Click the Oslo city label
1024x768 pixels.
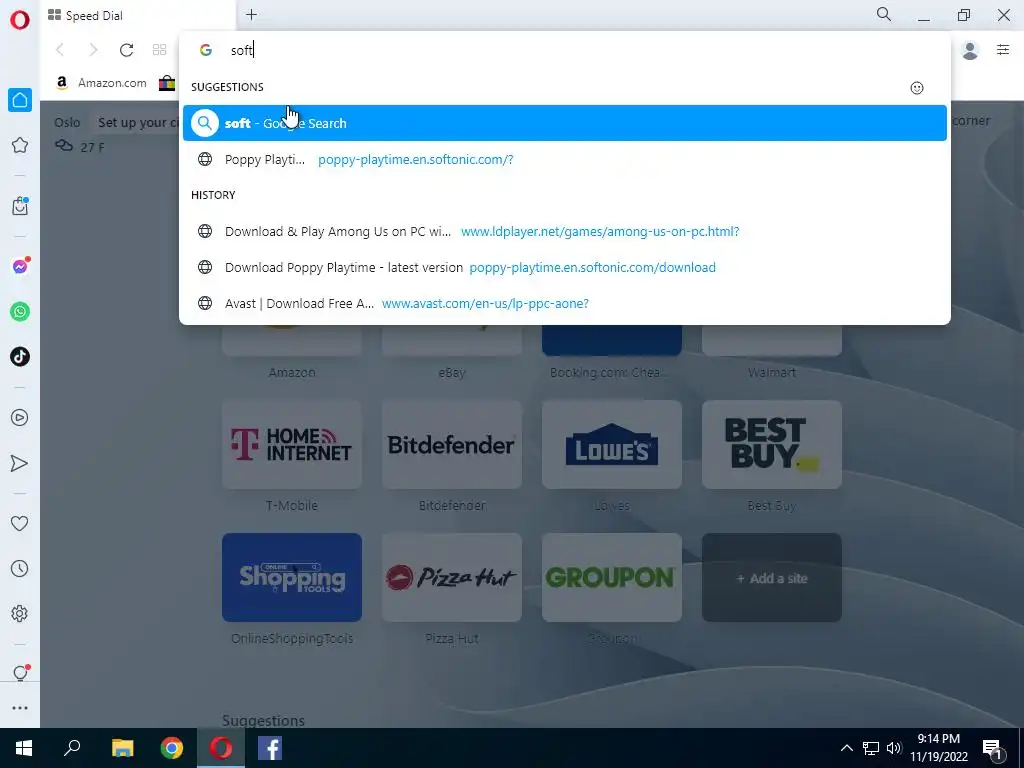[67, 122]
